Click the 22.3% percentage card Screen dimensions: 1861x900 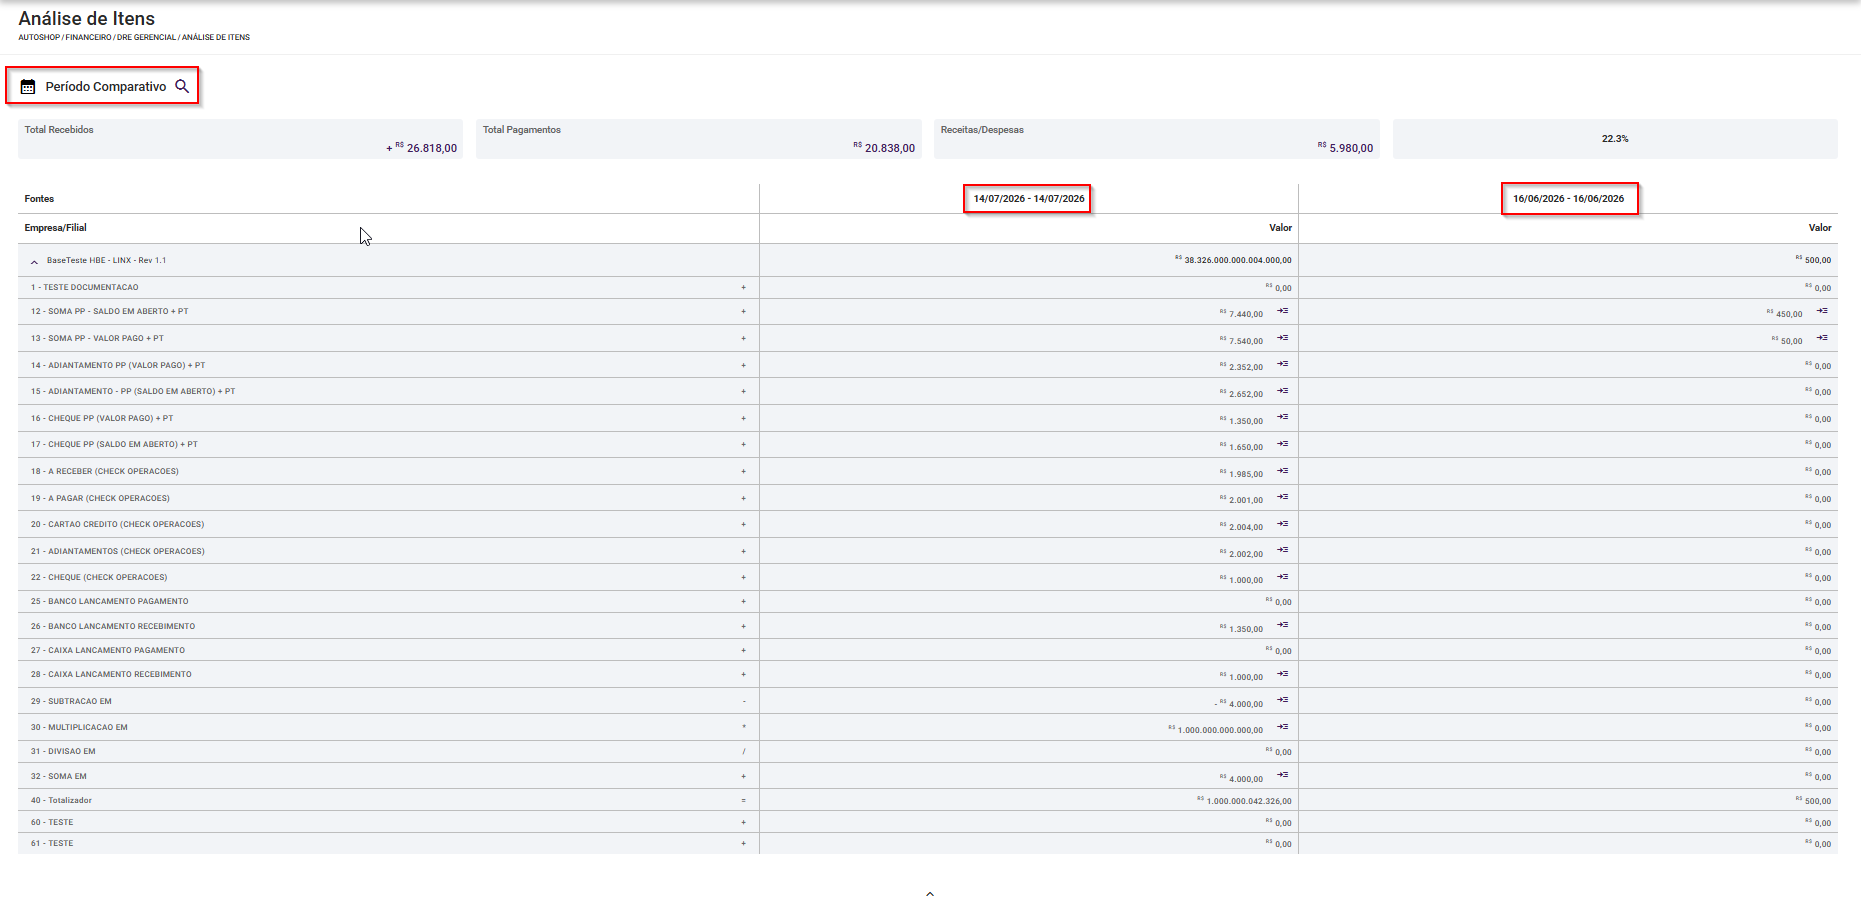point(1615,139)
